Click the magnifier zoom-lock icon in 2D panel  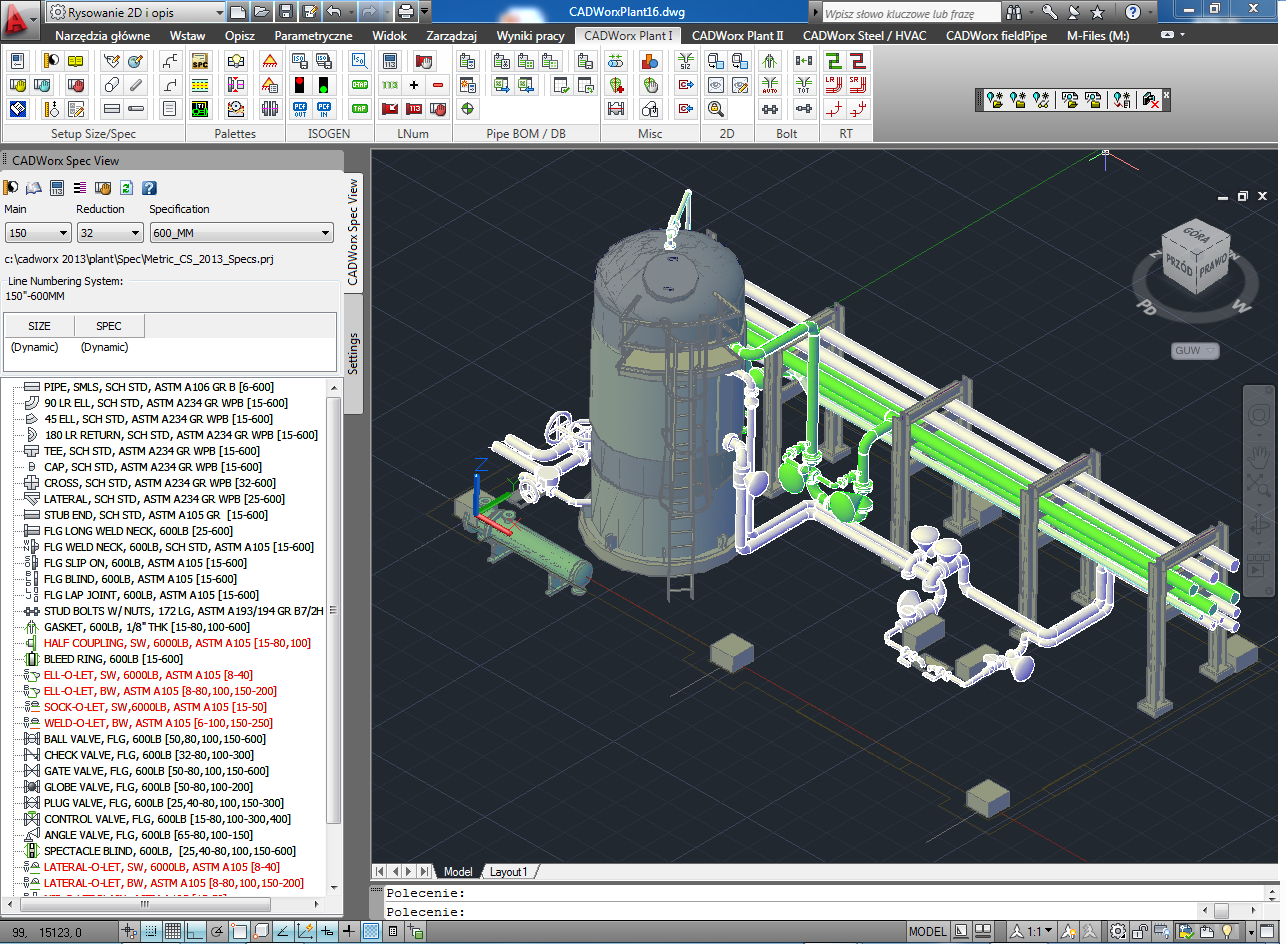point(716,108)
